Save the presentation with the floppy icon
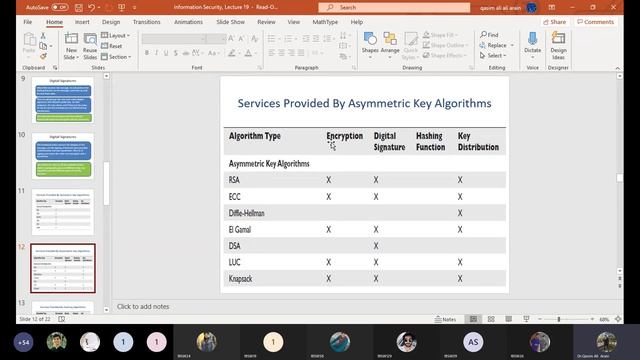Screen dimensions: 640x360 [79, 7]
